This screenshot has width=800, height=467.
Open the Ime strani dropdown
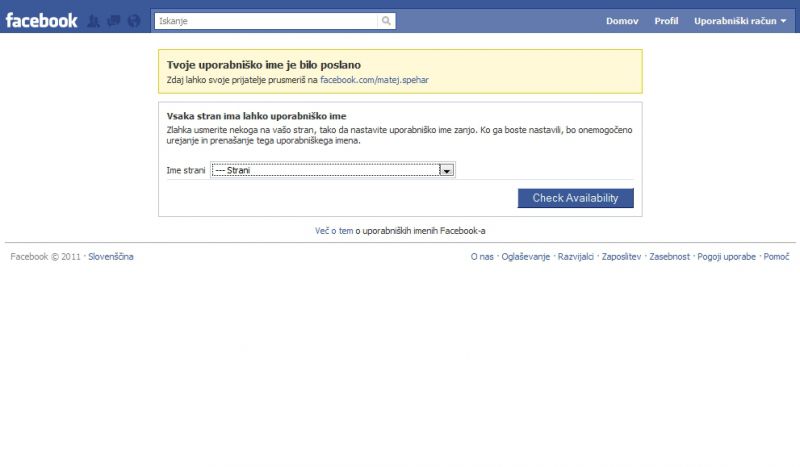333,170
